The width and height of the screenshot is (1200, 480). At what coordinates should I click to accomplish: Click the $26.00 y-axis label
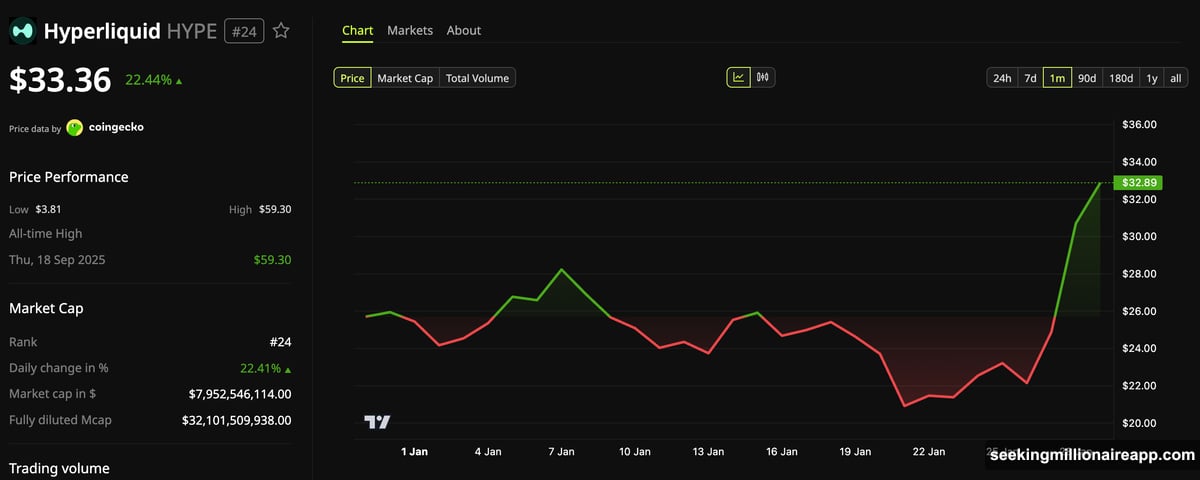pyautogui.click(x=1140, y=311)
